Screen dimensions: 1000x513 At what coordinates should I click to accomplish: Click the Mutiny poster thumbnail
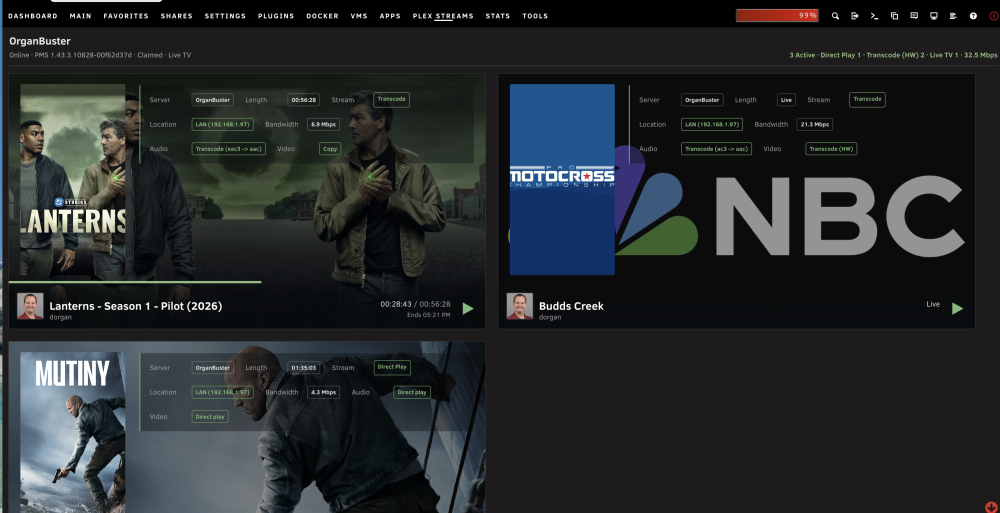pos(73,432)
